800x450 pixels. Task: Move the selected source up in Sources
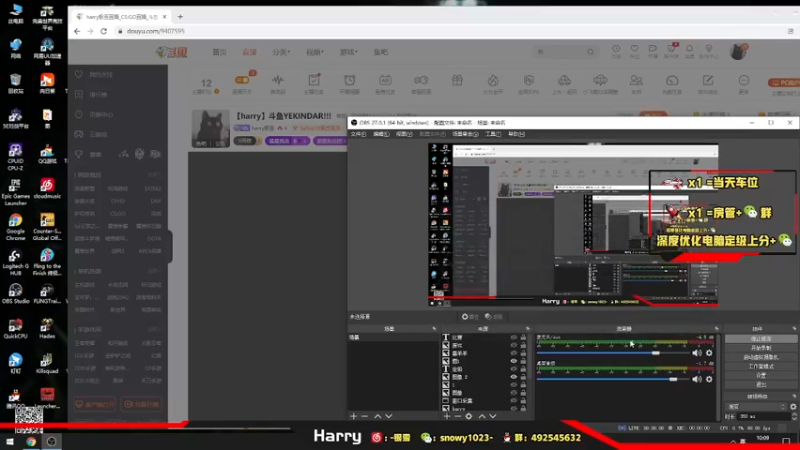[x=482, y=416]
